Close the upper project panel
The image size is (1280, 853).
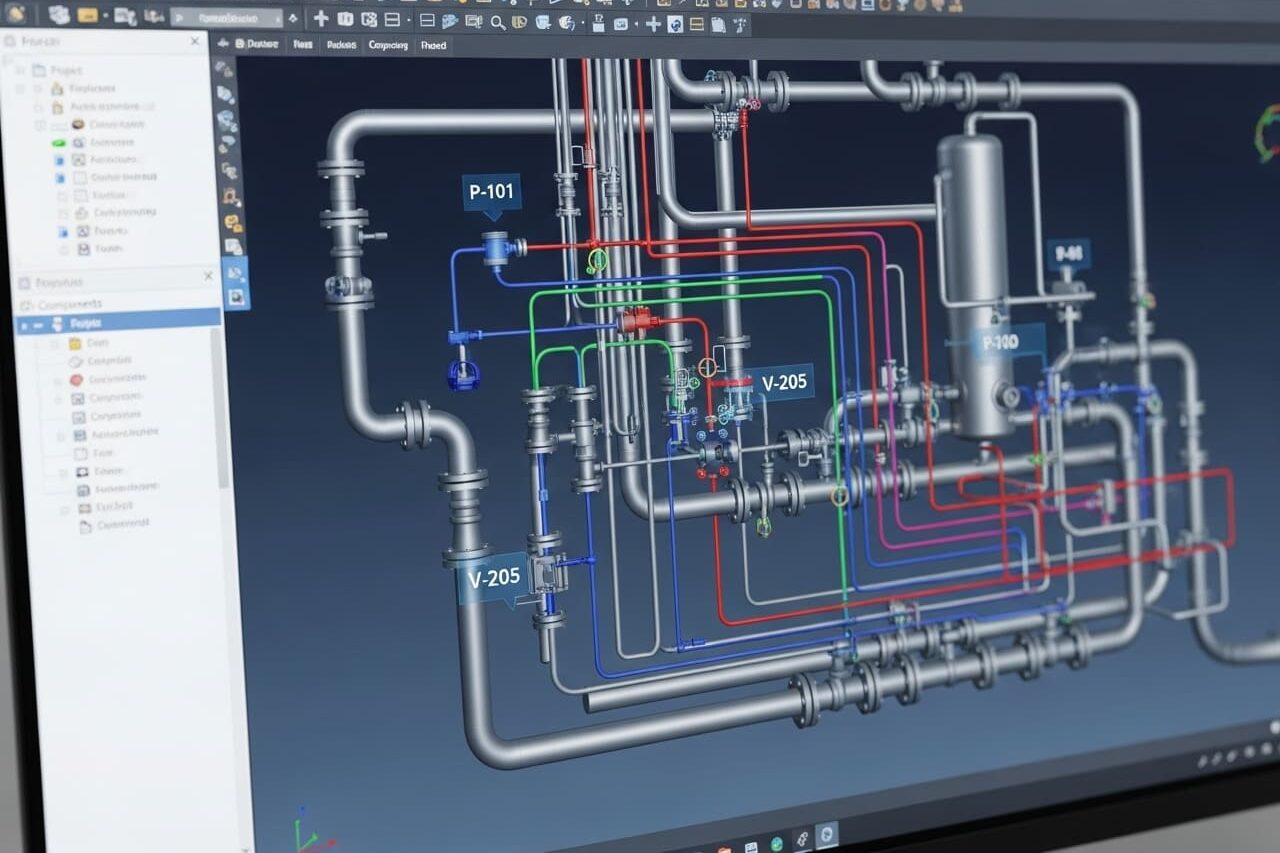pyautogui.click(x=195, y=42)
